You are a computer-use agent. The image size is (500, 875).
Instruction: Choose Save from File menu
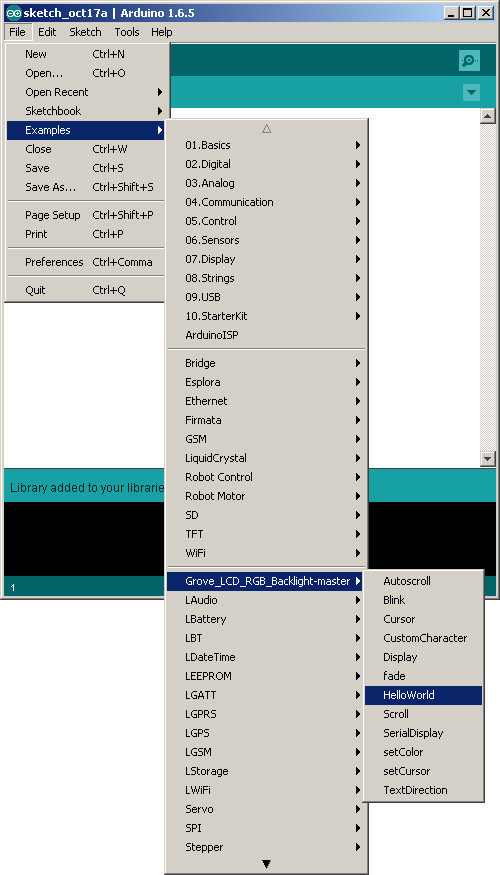[85, 168]
